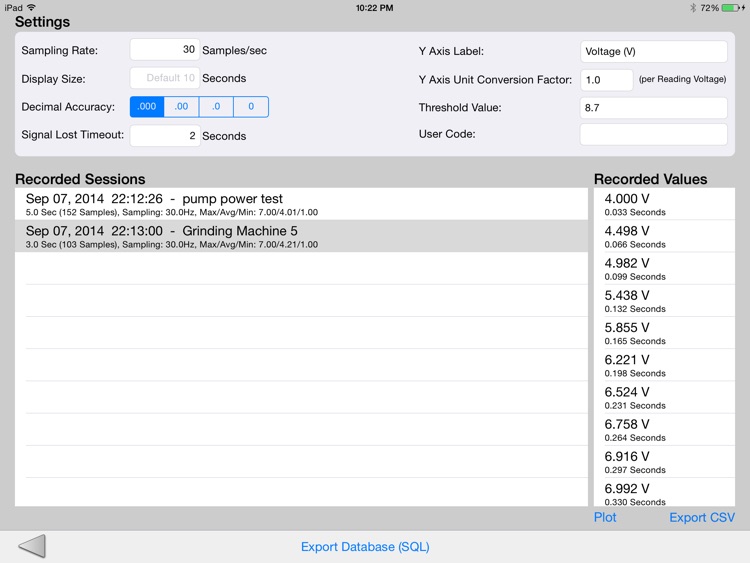Select the 6.916 V recorded value
This screenshot has width=750, height=563.
click(664, 462)
